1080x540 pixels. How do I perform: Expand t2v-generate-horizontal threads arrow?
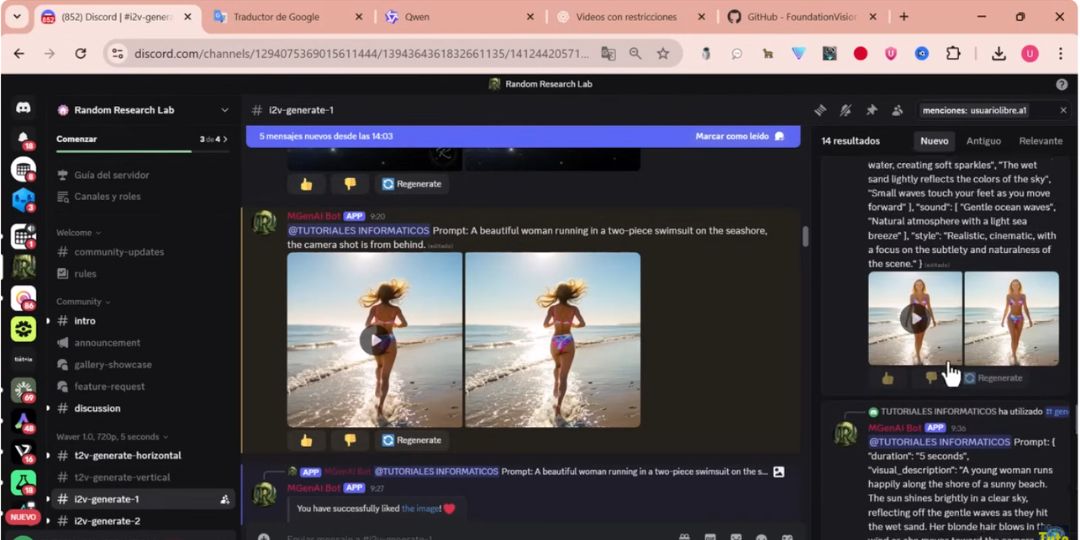(x=48, y=456)
